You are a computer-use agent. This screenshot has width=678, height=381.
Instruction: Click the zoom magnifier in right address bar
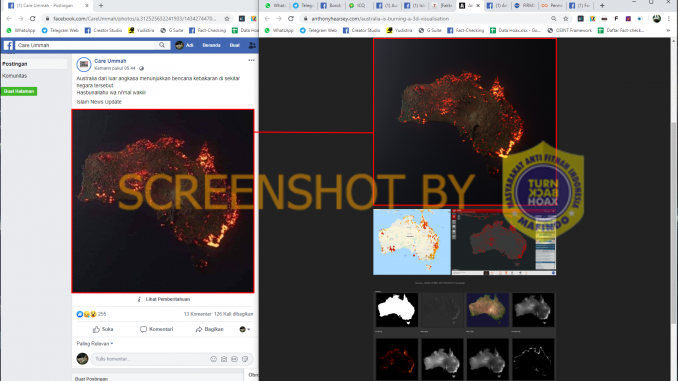[x=553, y=19]
